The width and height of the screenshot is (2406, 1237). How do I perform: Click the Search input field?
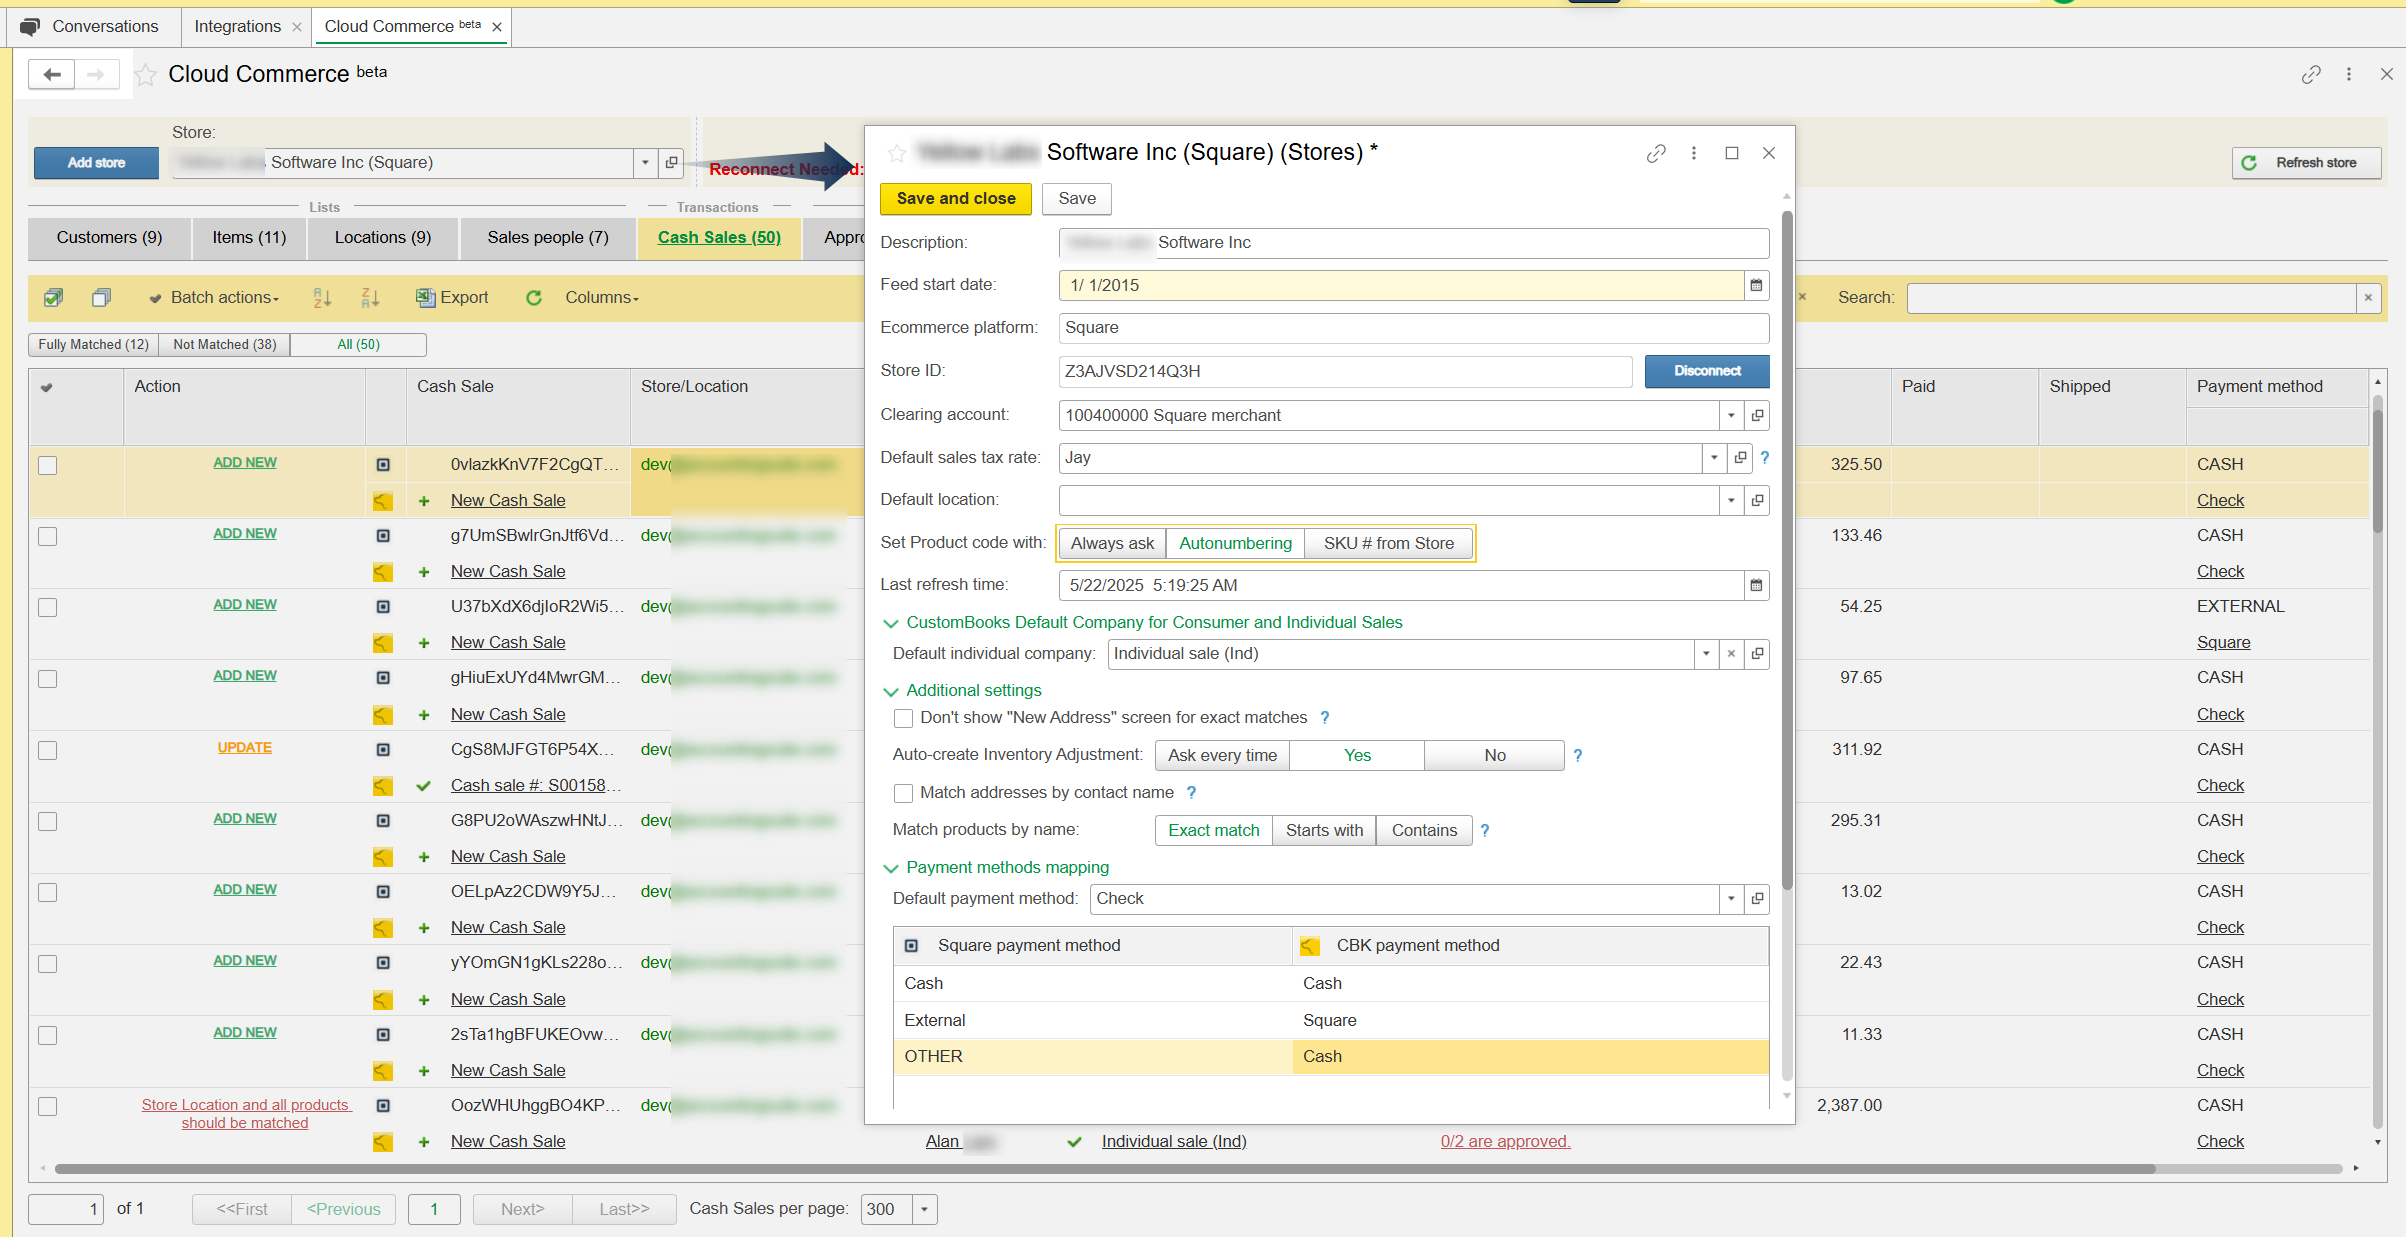(2132, 297)
